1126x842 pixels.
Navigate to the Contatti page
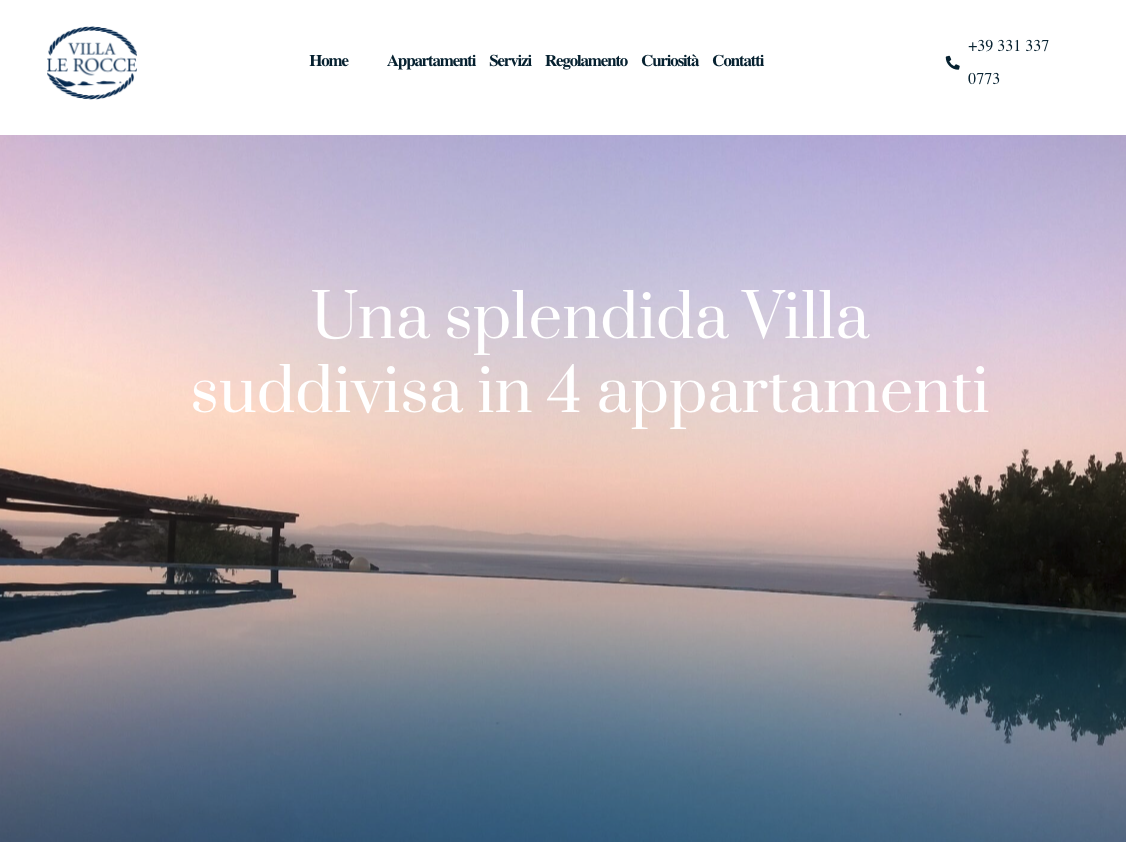[738, 61]
